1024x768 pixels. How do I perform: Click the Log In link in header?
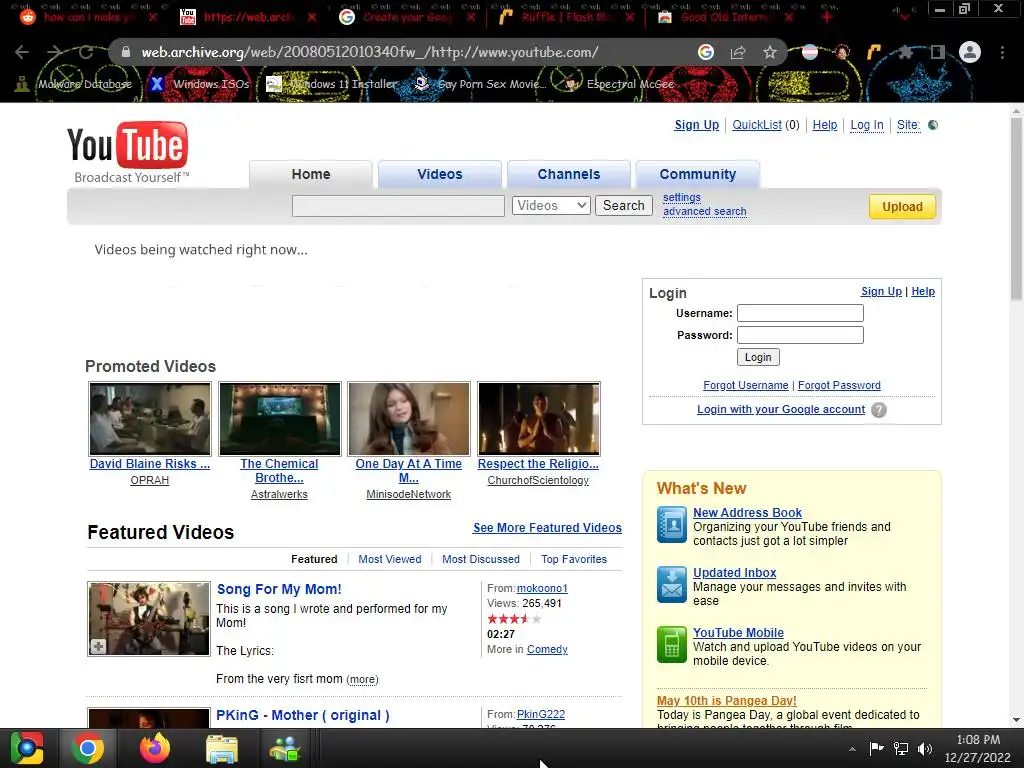coord(867,125)
